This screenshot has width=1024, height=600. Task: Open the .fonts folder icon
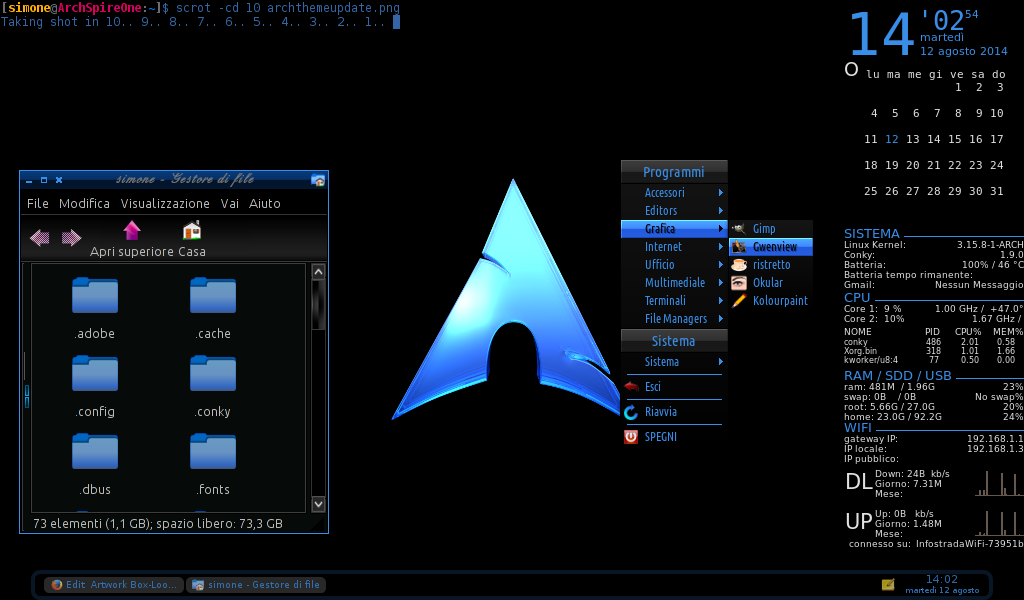tap(213, 451)
